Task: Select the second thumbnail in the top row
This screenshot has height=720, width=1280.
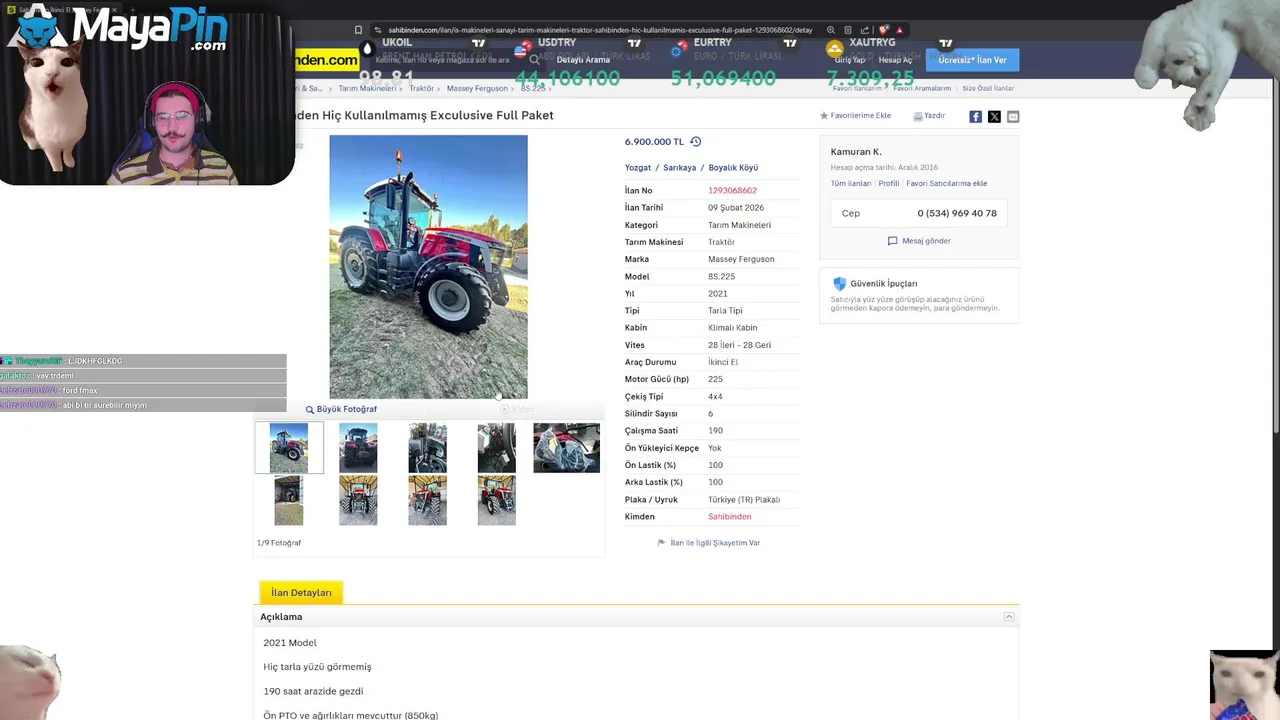Action: (358, 447)
